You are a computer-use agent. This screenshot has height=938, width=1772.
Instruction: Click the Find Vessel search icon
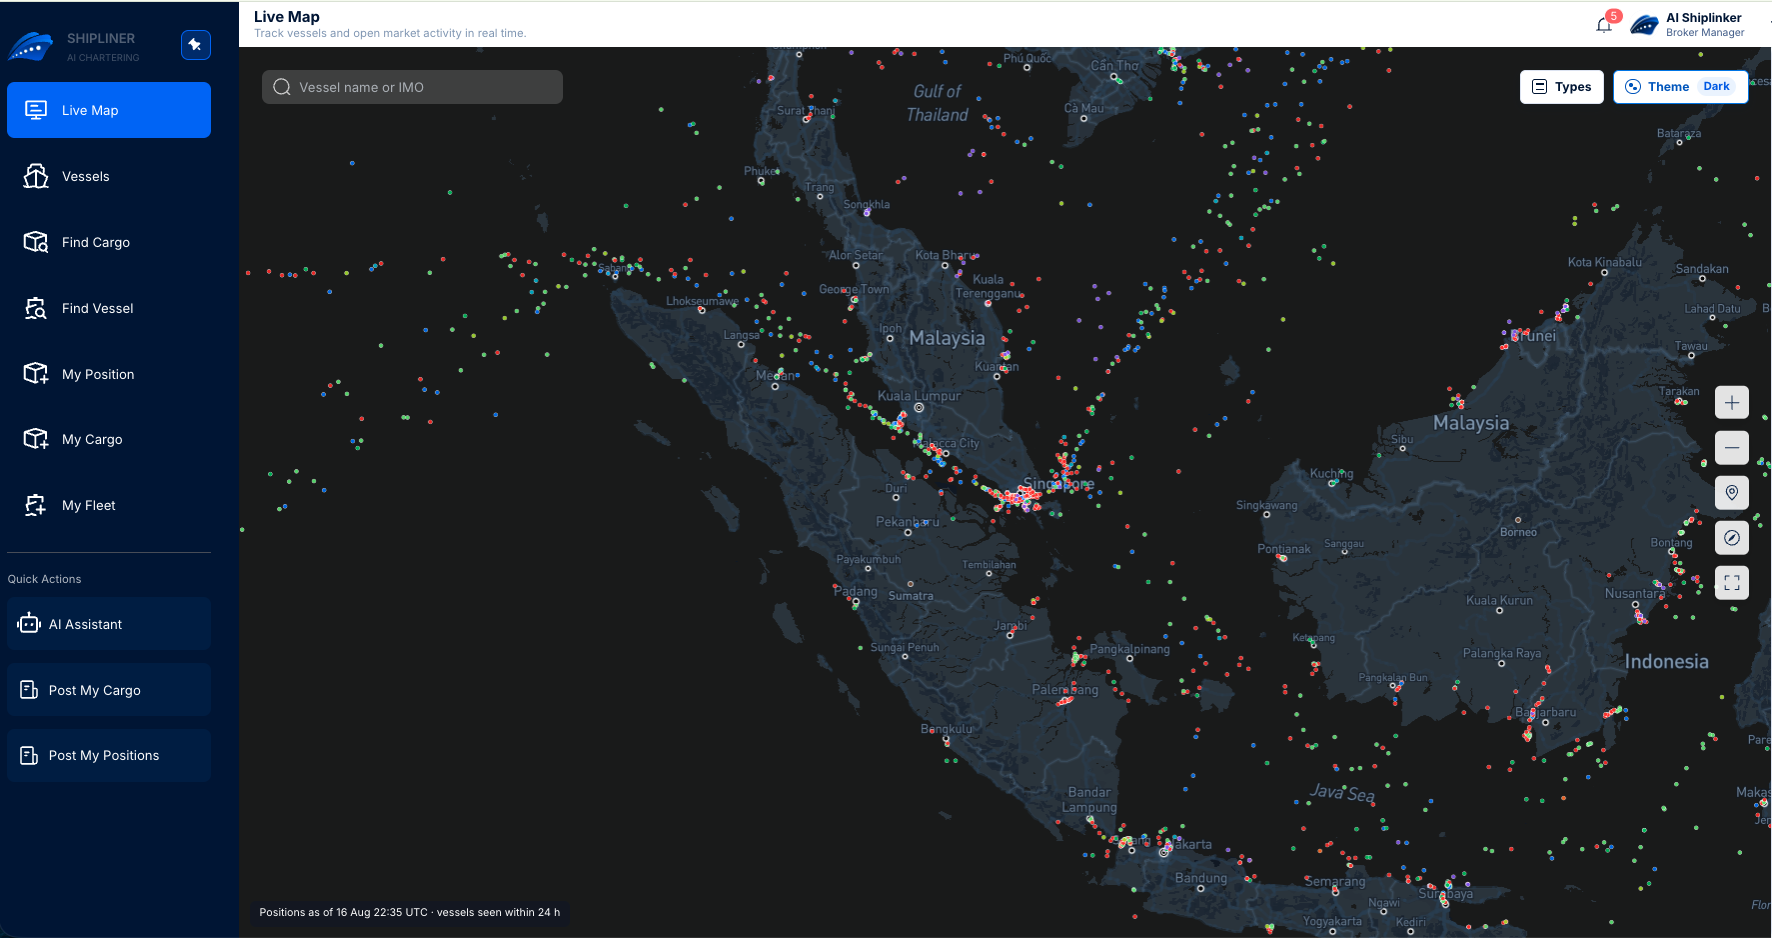36,308
